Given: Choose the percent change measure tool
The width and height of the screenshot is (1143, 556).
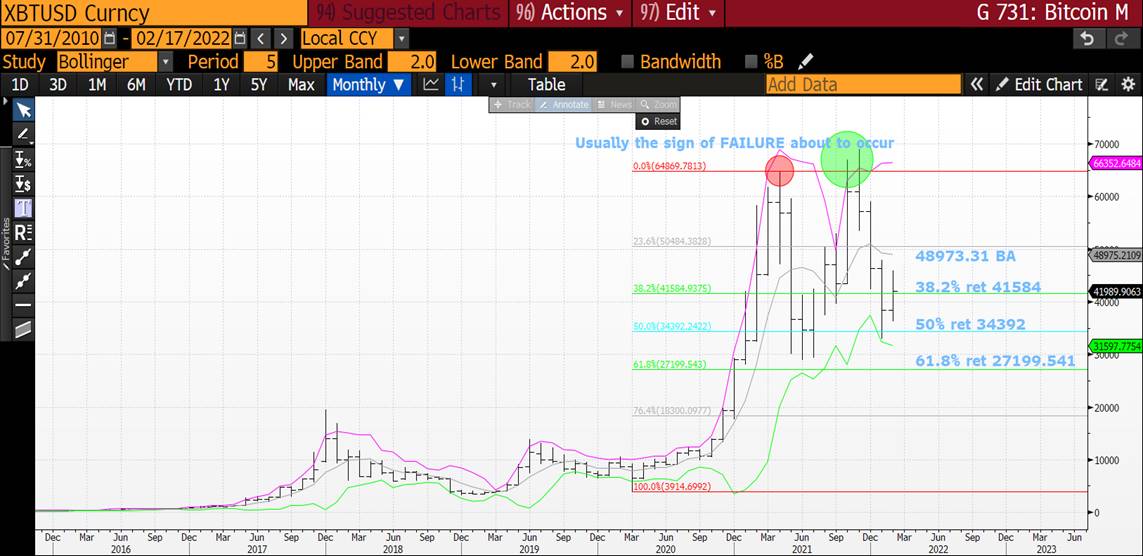Looking at the screenshot, I should point(23,160).
